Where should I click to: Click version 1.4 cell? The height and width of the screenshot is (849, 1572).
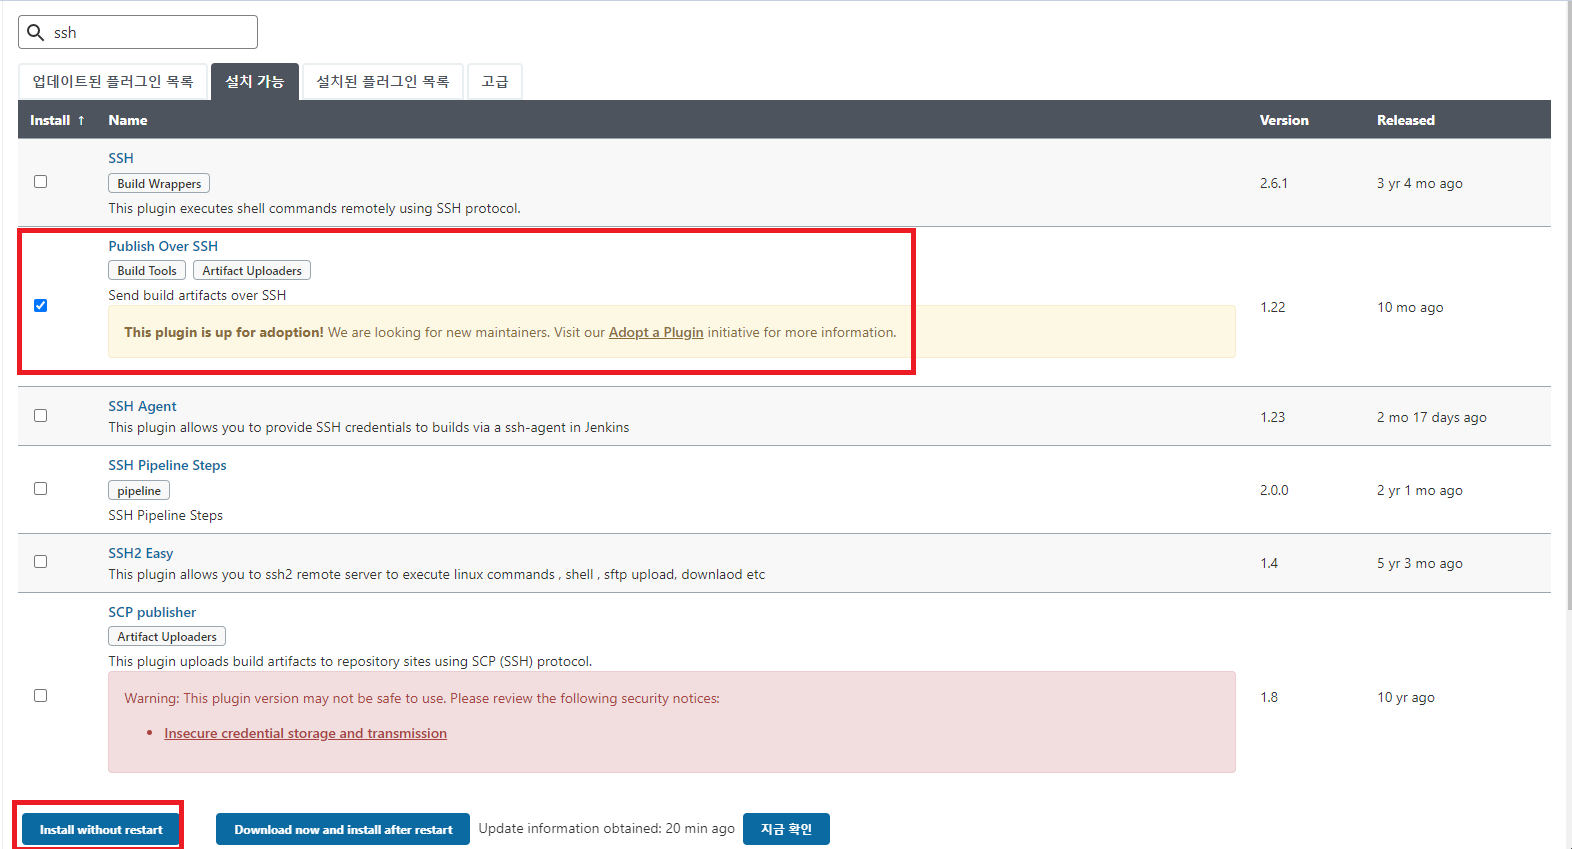tap(1269, 563)
